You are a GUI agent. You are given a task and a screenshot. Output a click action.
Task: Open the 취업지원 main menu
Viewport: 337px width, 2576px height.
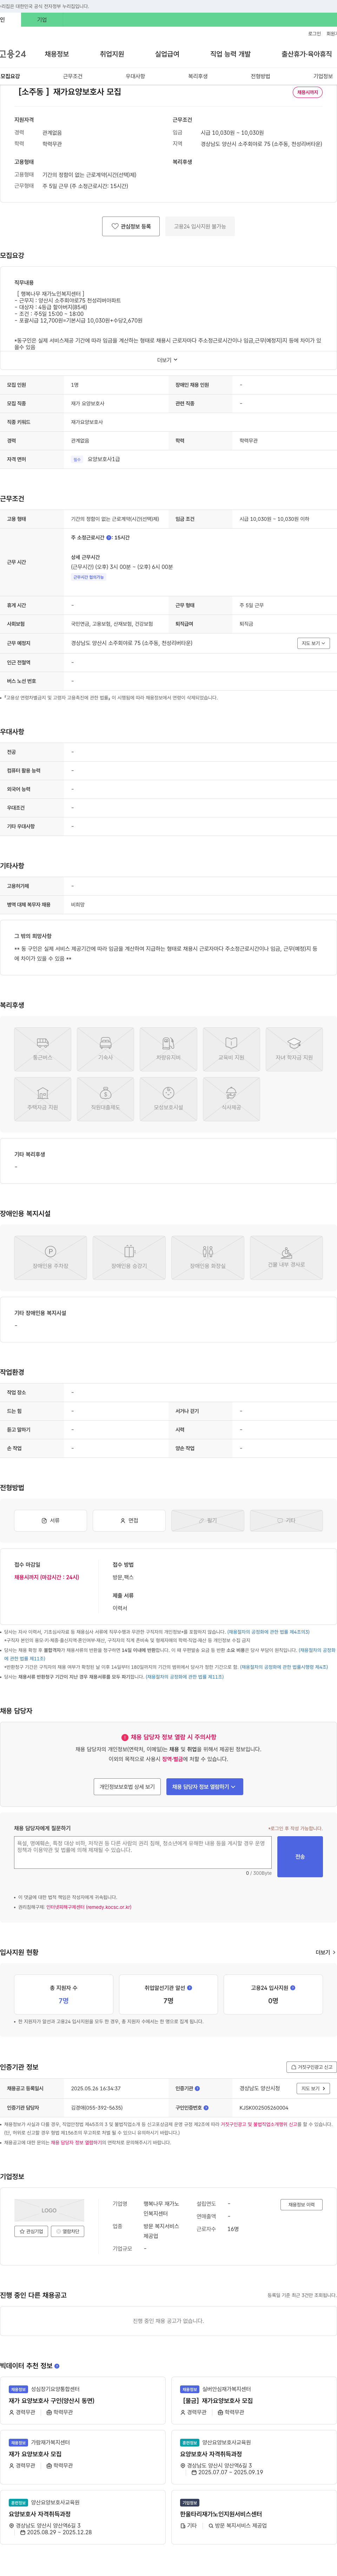click(x=112, y=54)
